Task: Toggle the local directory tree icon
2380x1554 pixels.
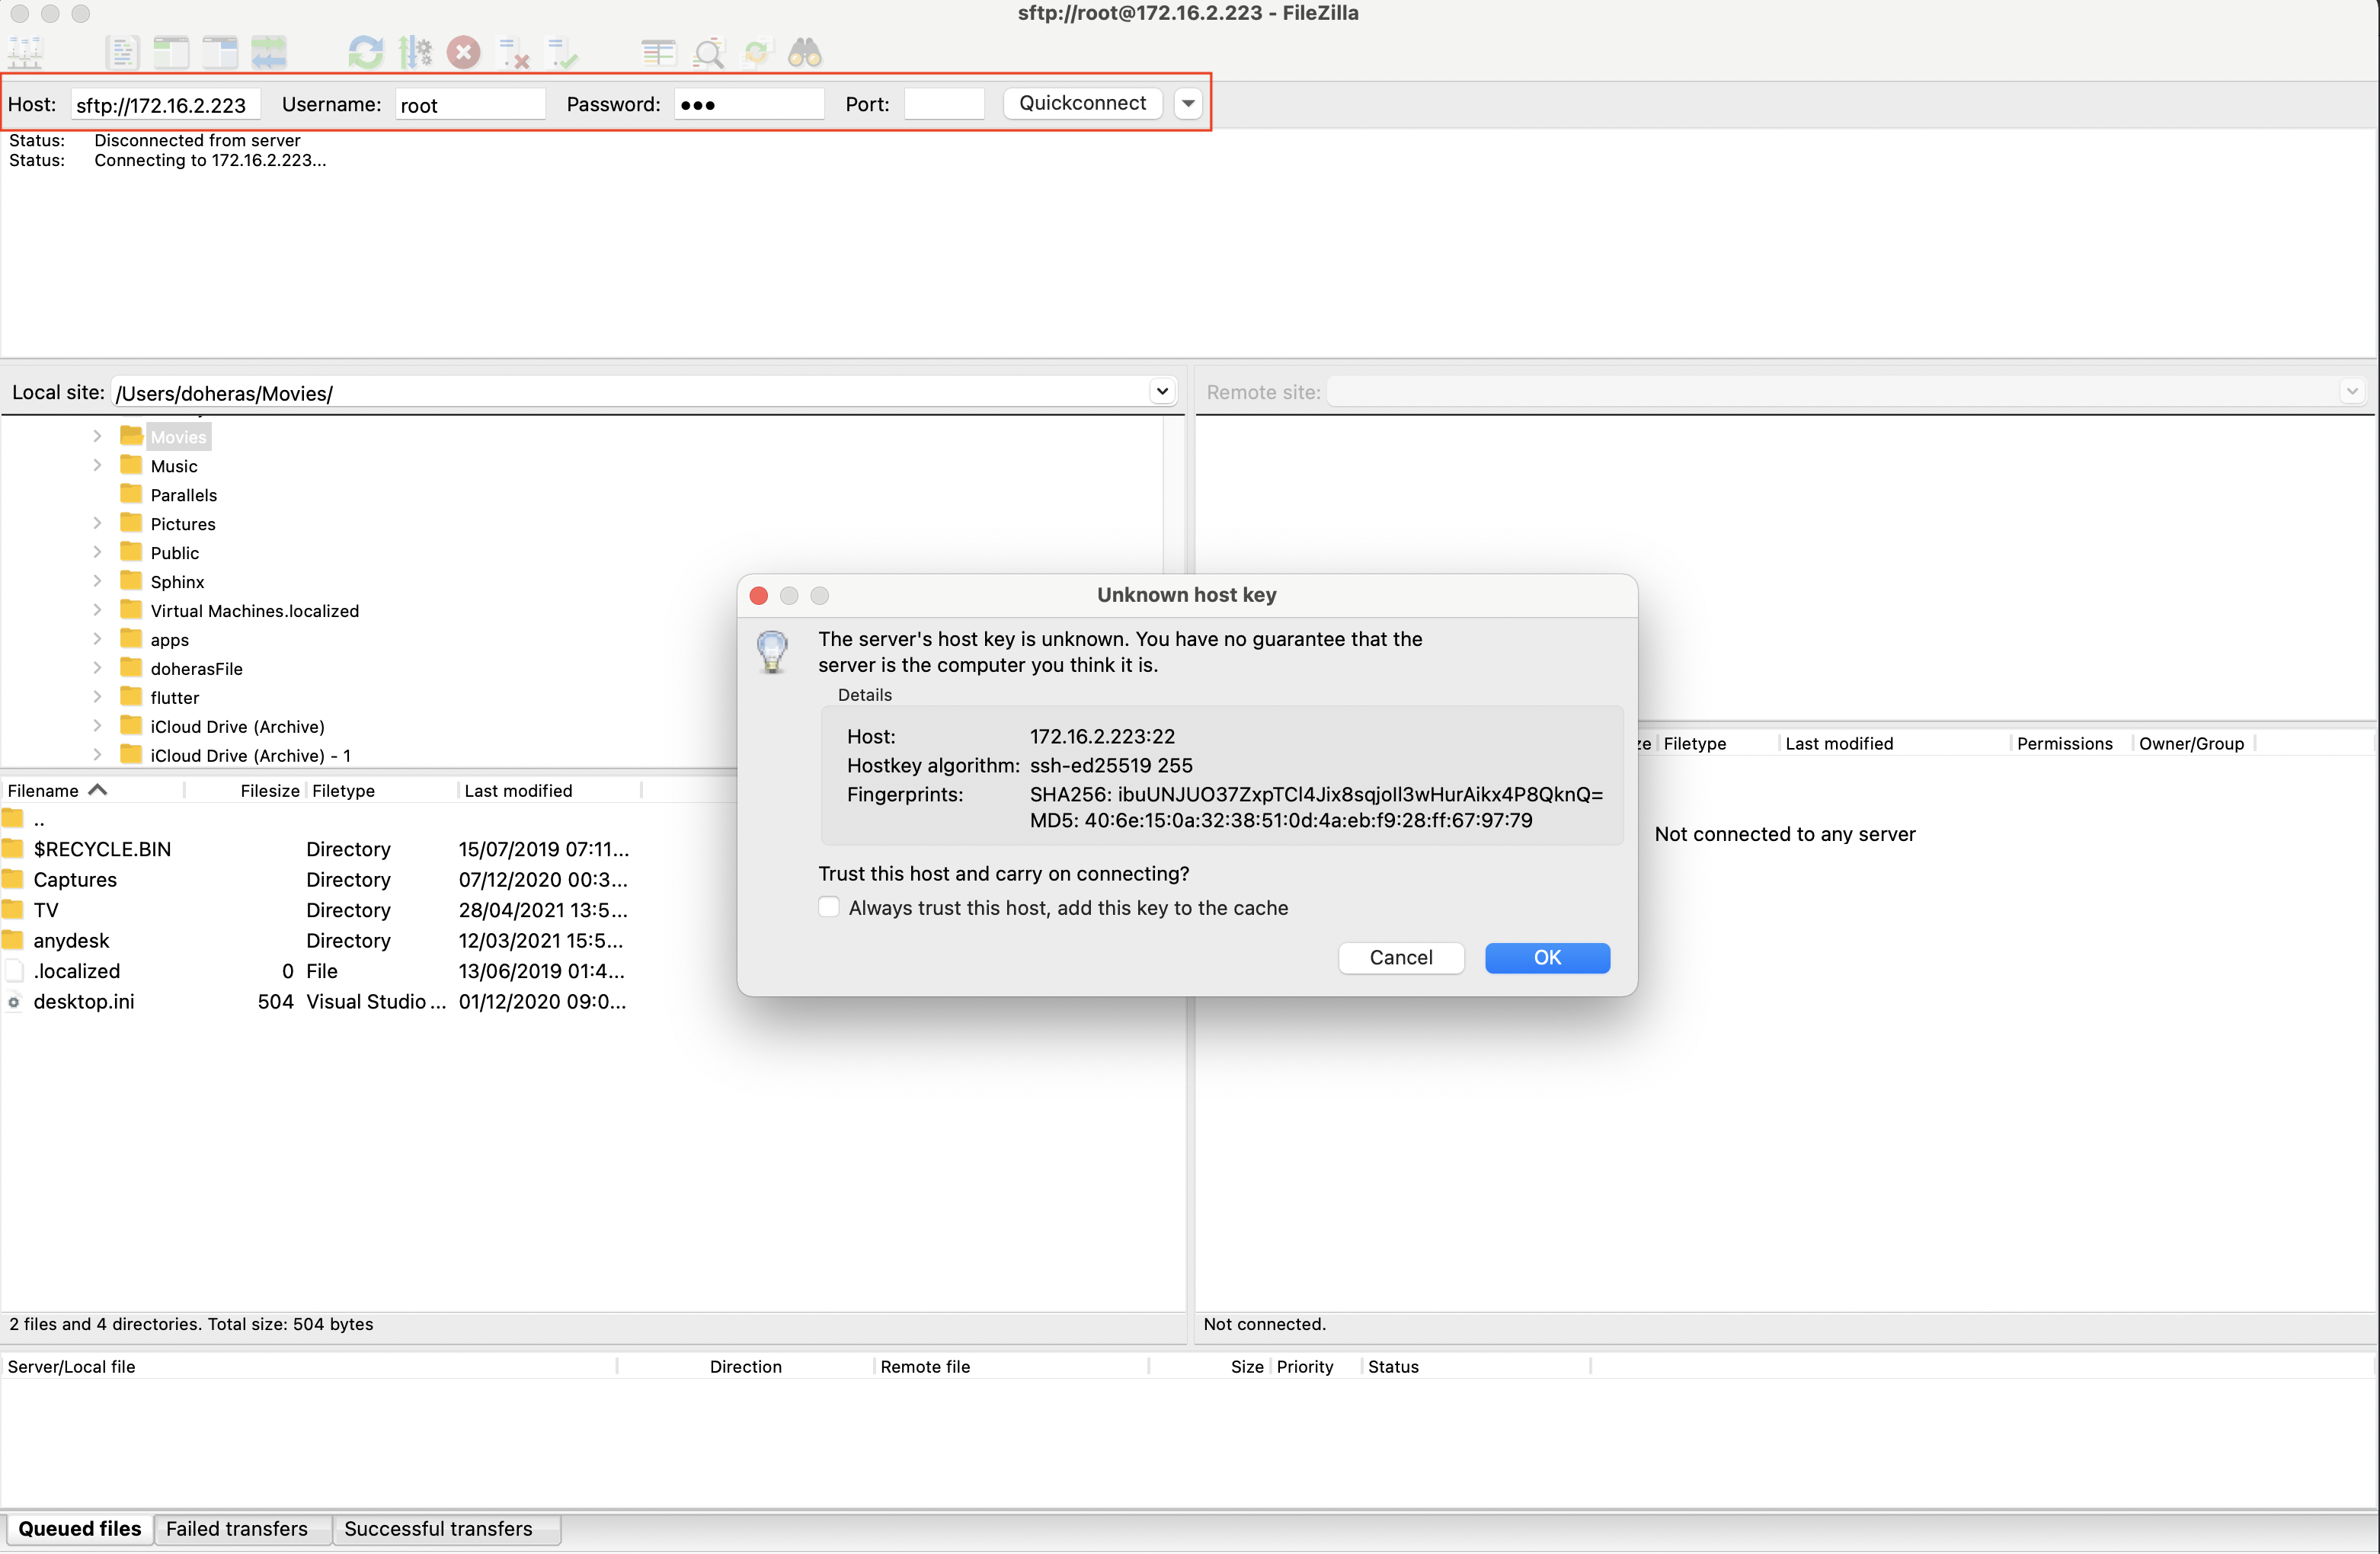Action: pyautogui.click(x=172, y=52)
